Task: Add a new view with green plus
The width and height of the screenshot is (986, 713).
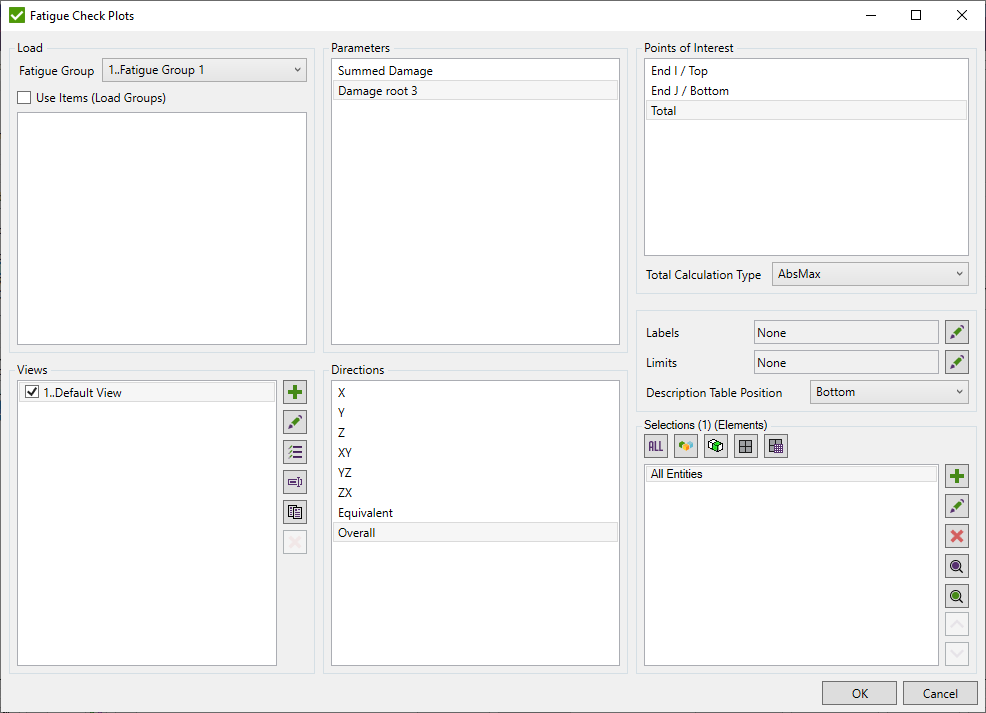Action: pyautogui.click(x=295, y=392)
